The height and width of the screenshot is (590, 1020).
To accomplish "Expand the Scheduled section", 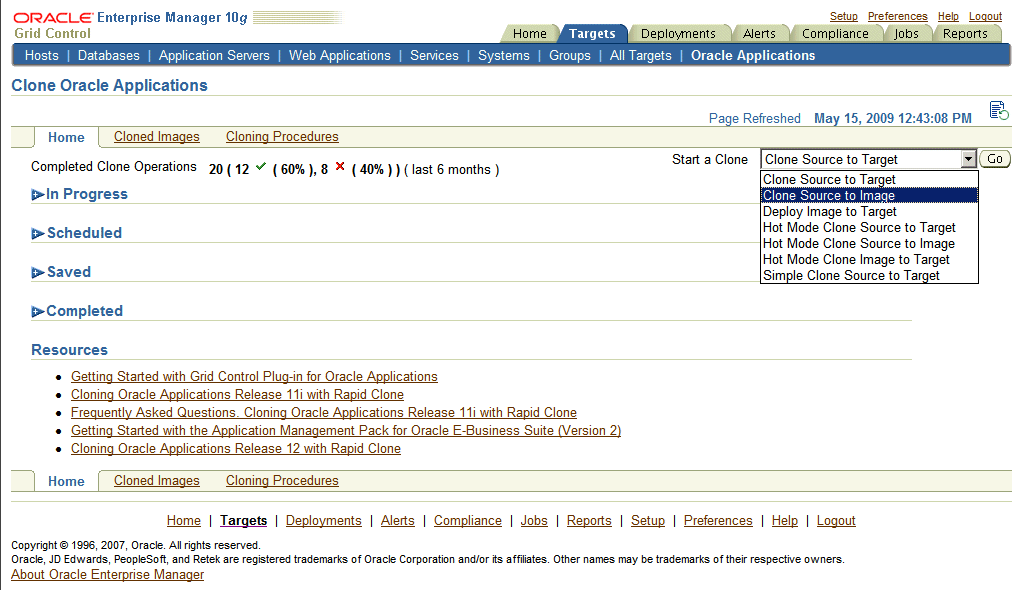I will (x=38, y=234).
